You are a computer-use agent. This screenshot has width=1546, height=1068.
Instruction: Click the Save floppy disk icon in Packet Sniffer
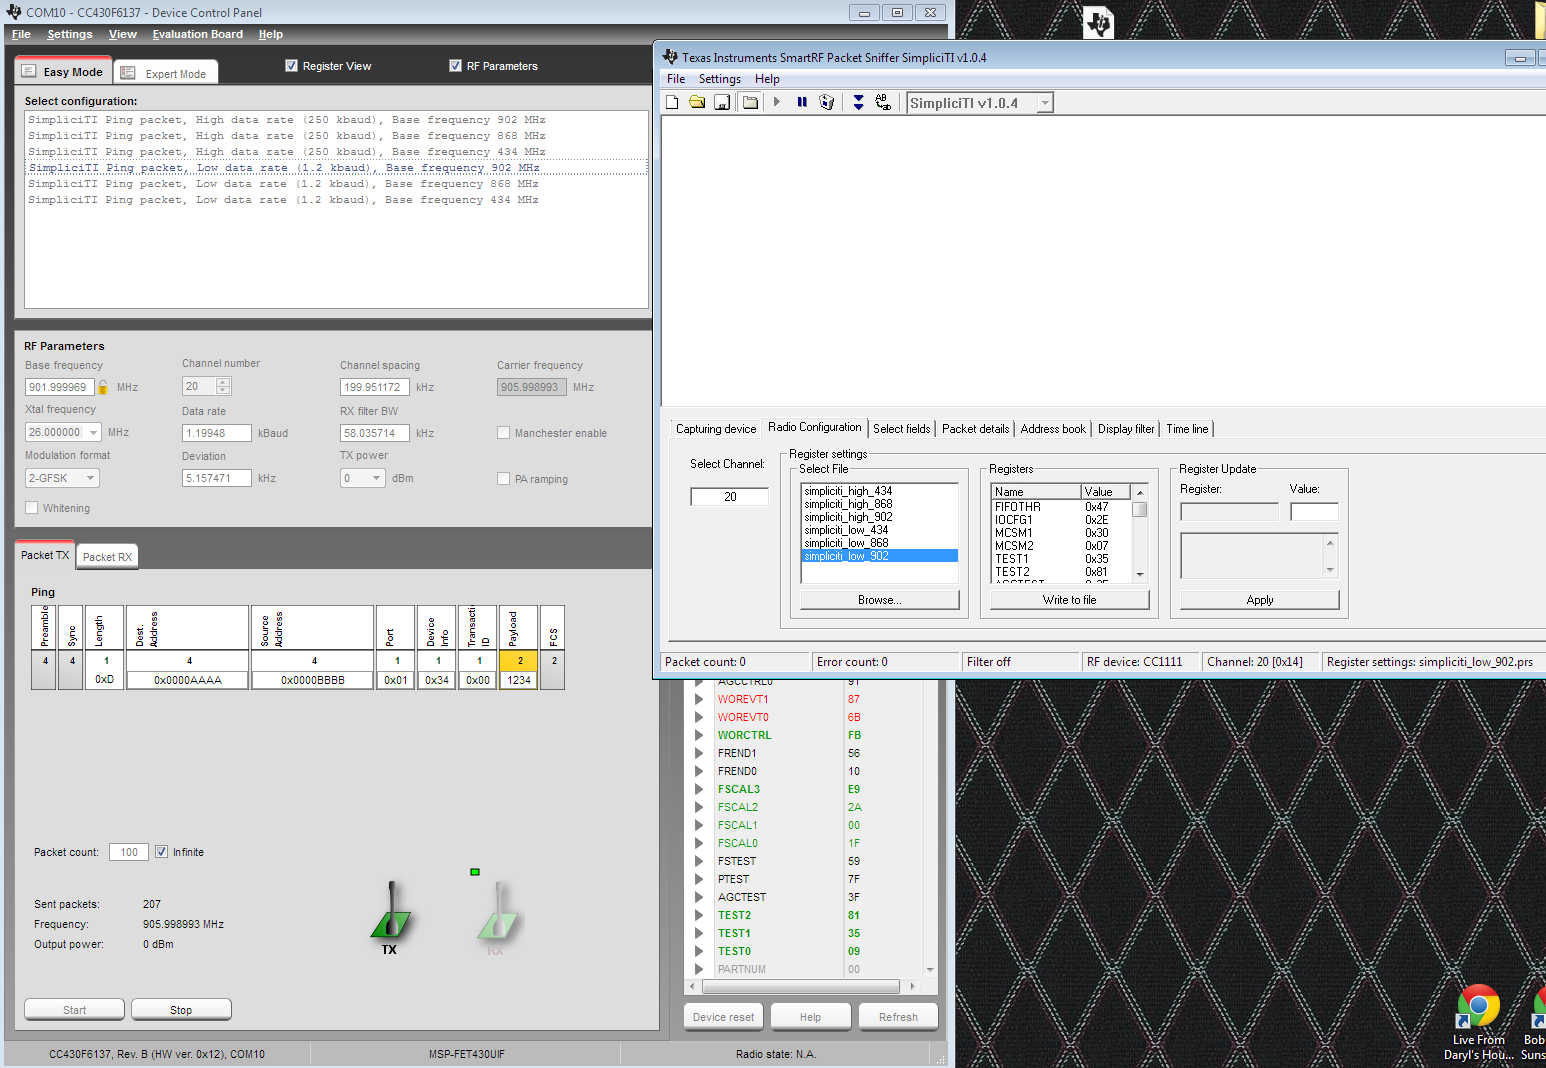coord(722,102)
